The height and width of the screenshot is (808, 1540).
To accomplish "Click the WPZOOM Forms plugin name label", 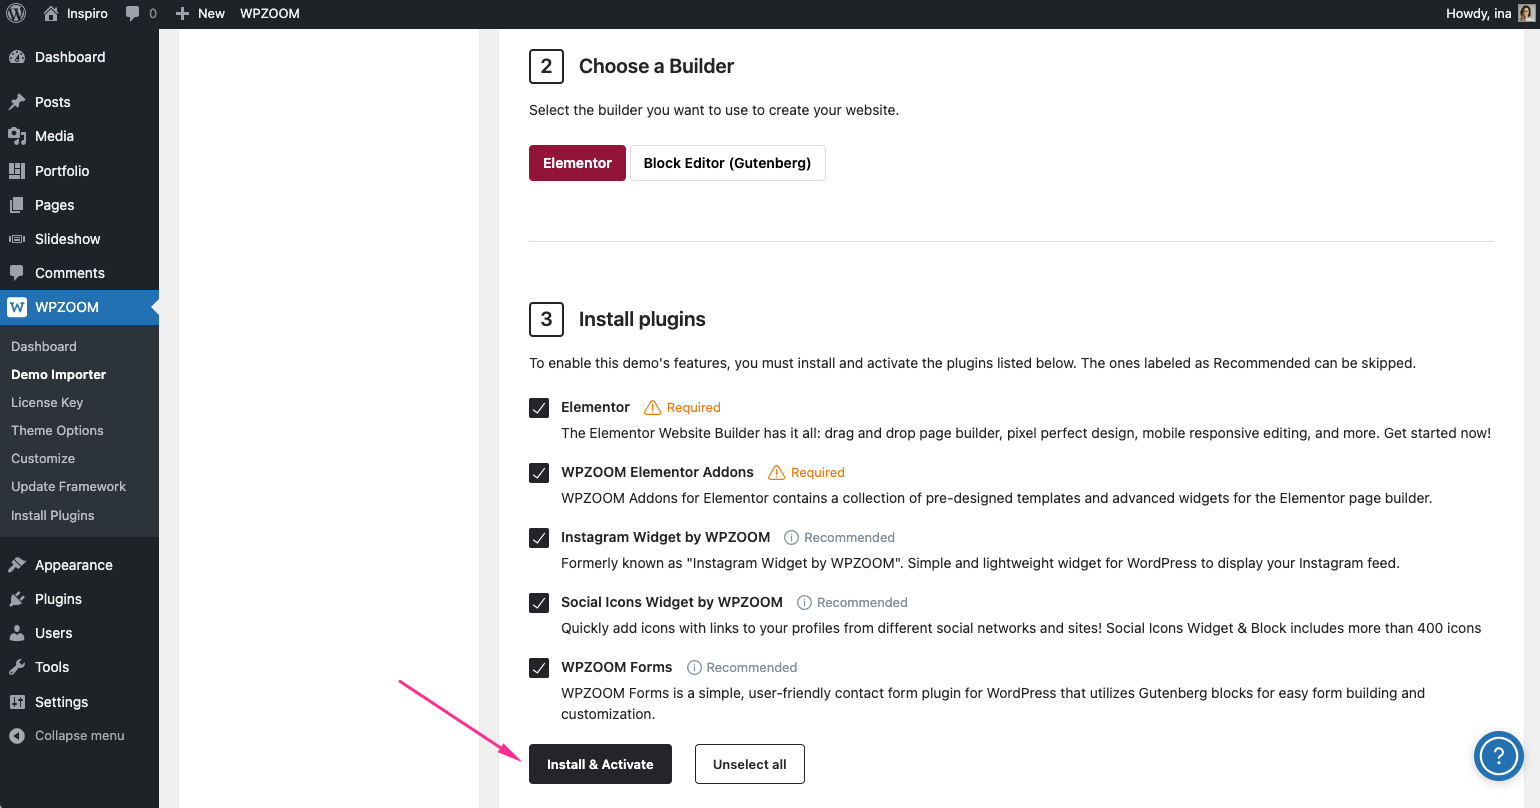I will 617,667.
